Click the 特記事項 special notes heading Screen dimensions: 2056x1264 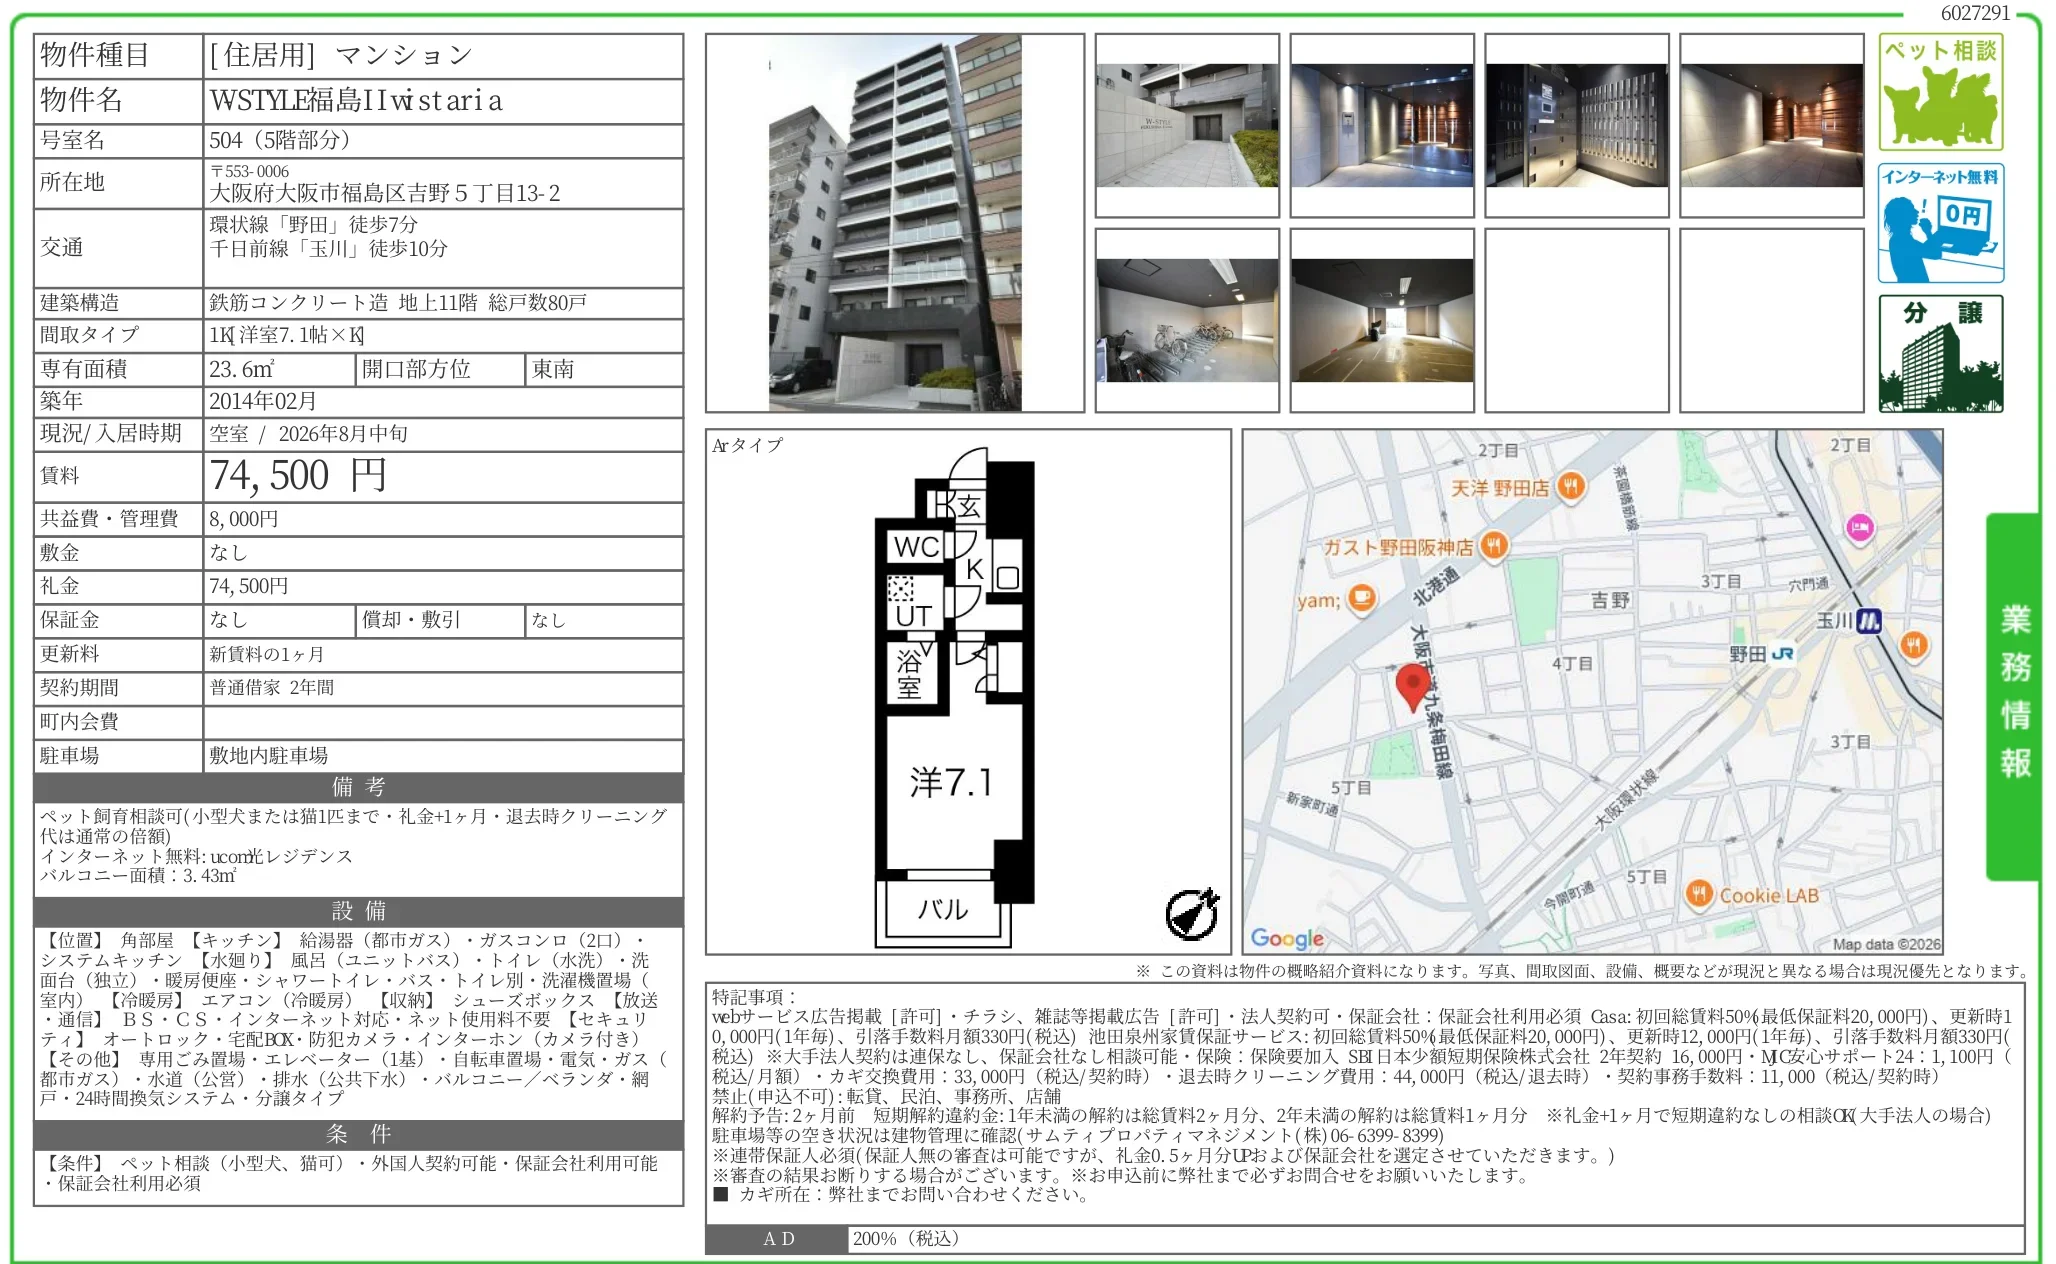(x=754, y=997)
